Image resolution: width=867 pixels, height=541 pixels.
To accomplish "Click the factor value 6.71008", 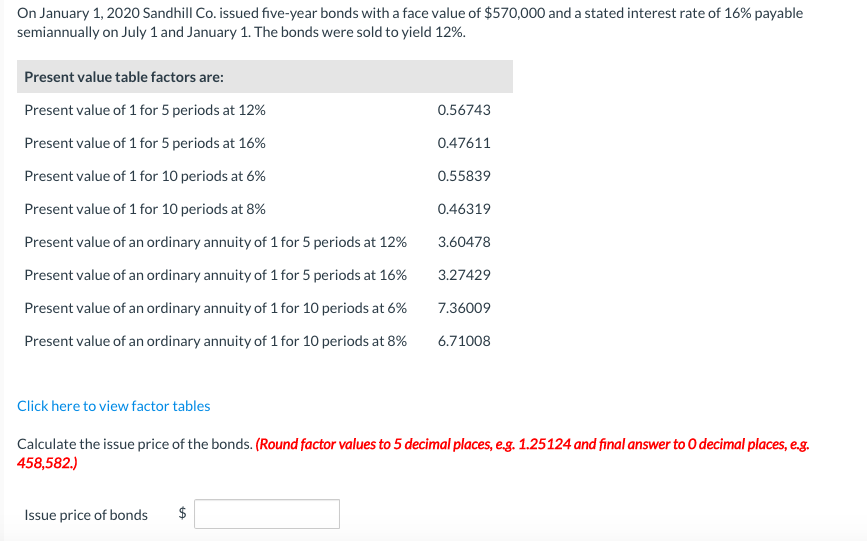I will 464,341.
